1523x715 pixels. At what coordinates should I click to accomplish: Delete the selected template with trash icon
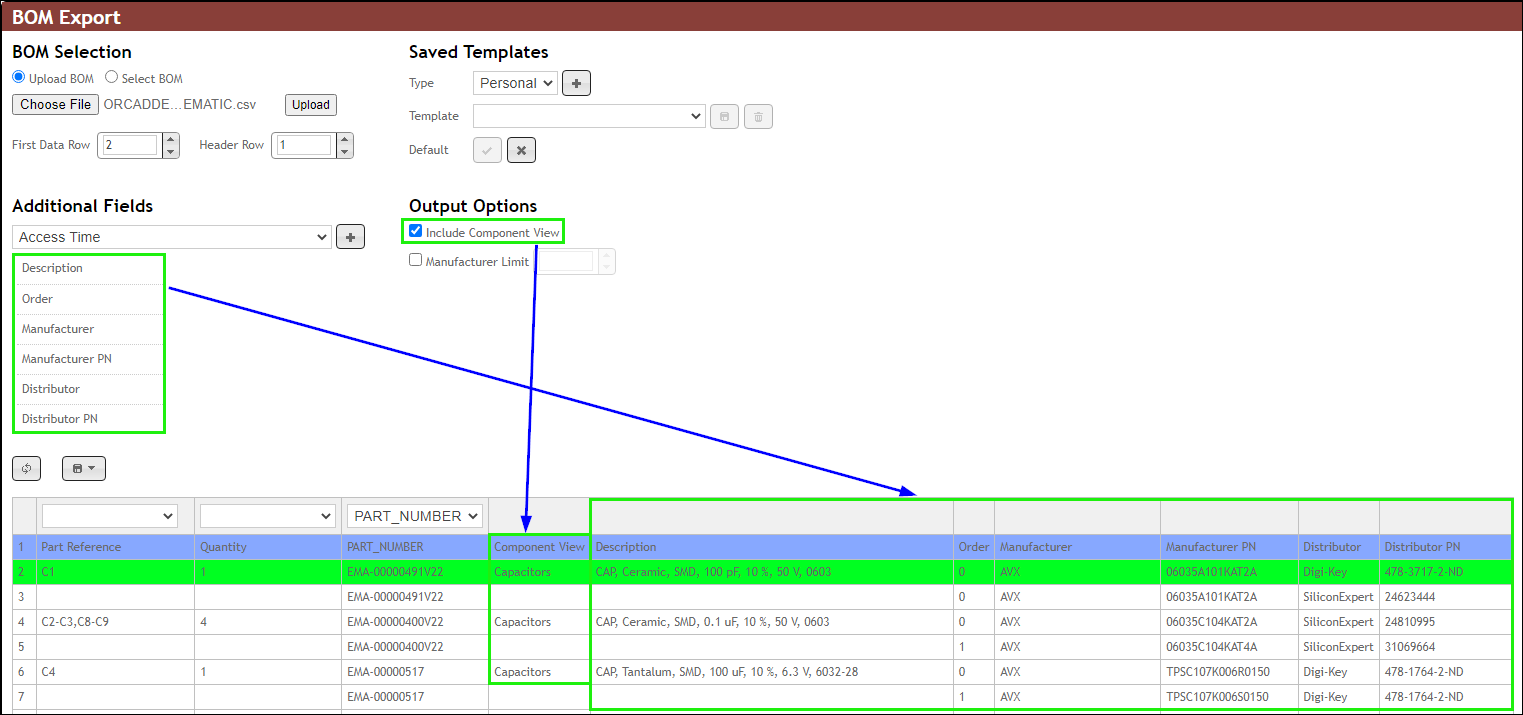tap(758, 116)
